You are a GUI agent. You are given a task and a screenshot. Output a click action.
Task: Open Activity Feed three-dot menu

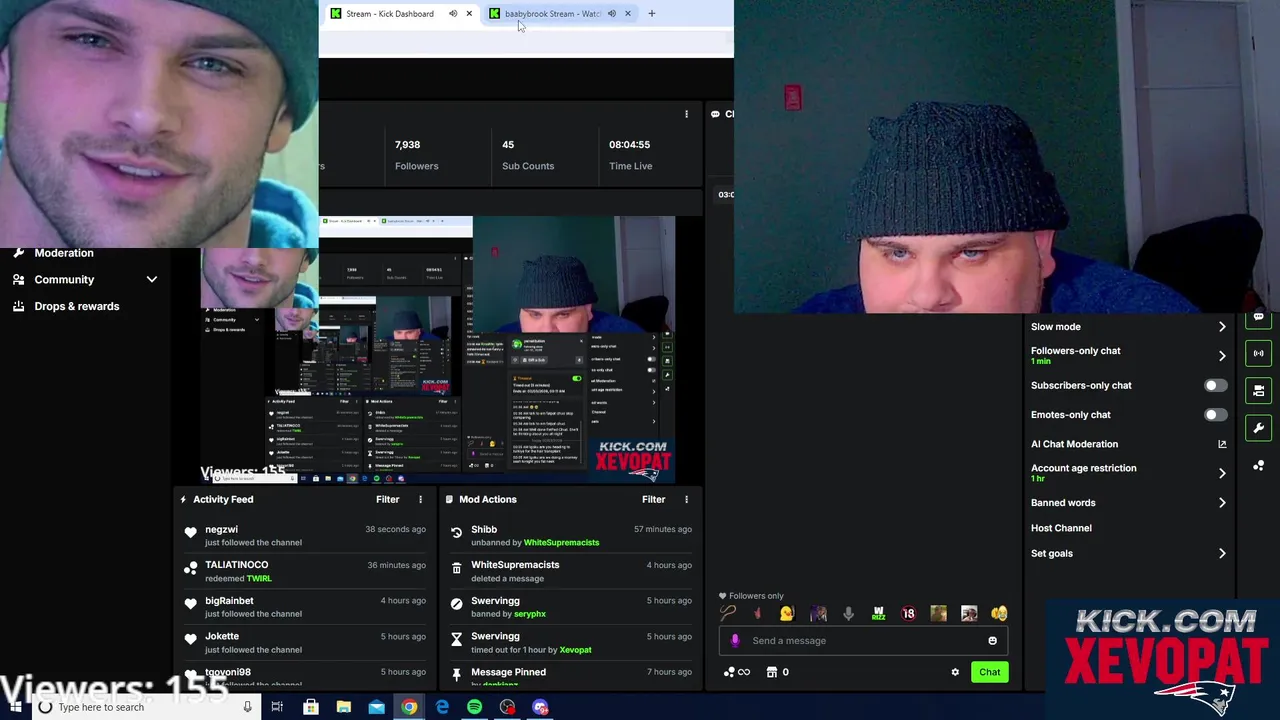(x=420, y=499)
